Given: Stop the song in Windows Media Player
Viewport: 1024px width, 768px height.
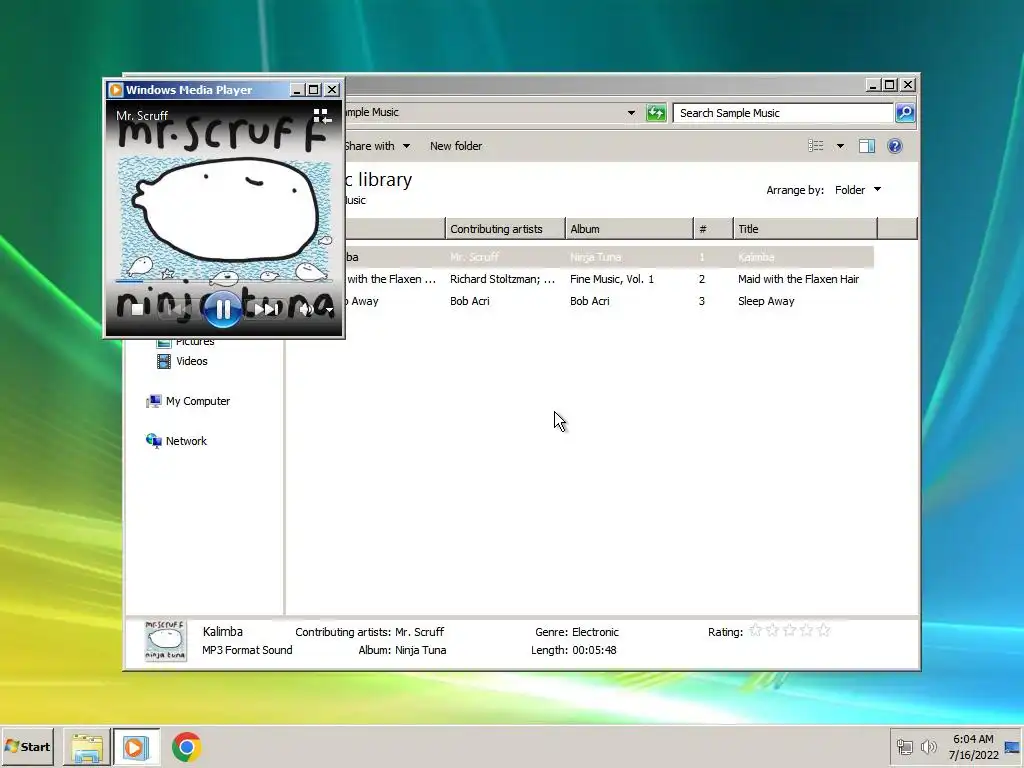Looking at the screenshot, I should 137,310.
